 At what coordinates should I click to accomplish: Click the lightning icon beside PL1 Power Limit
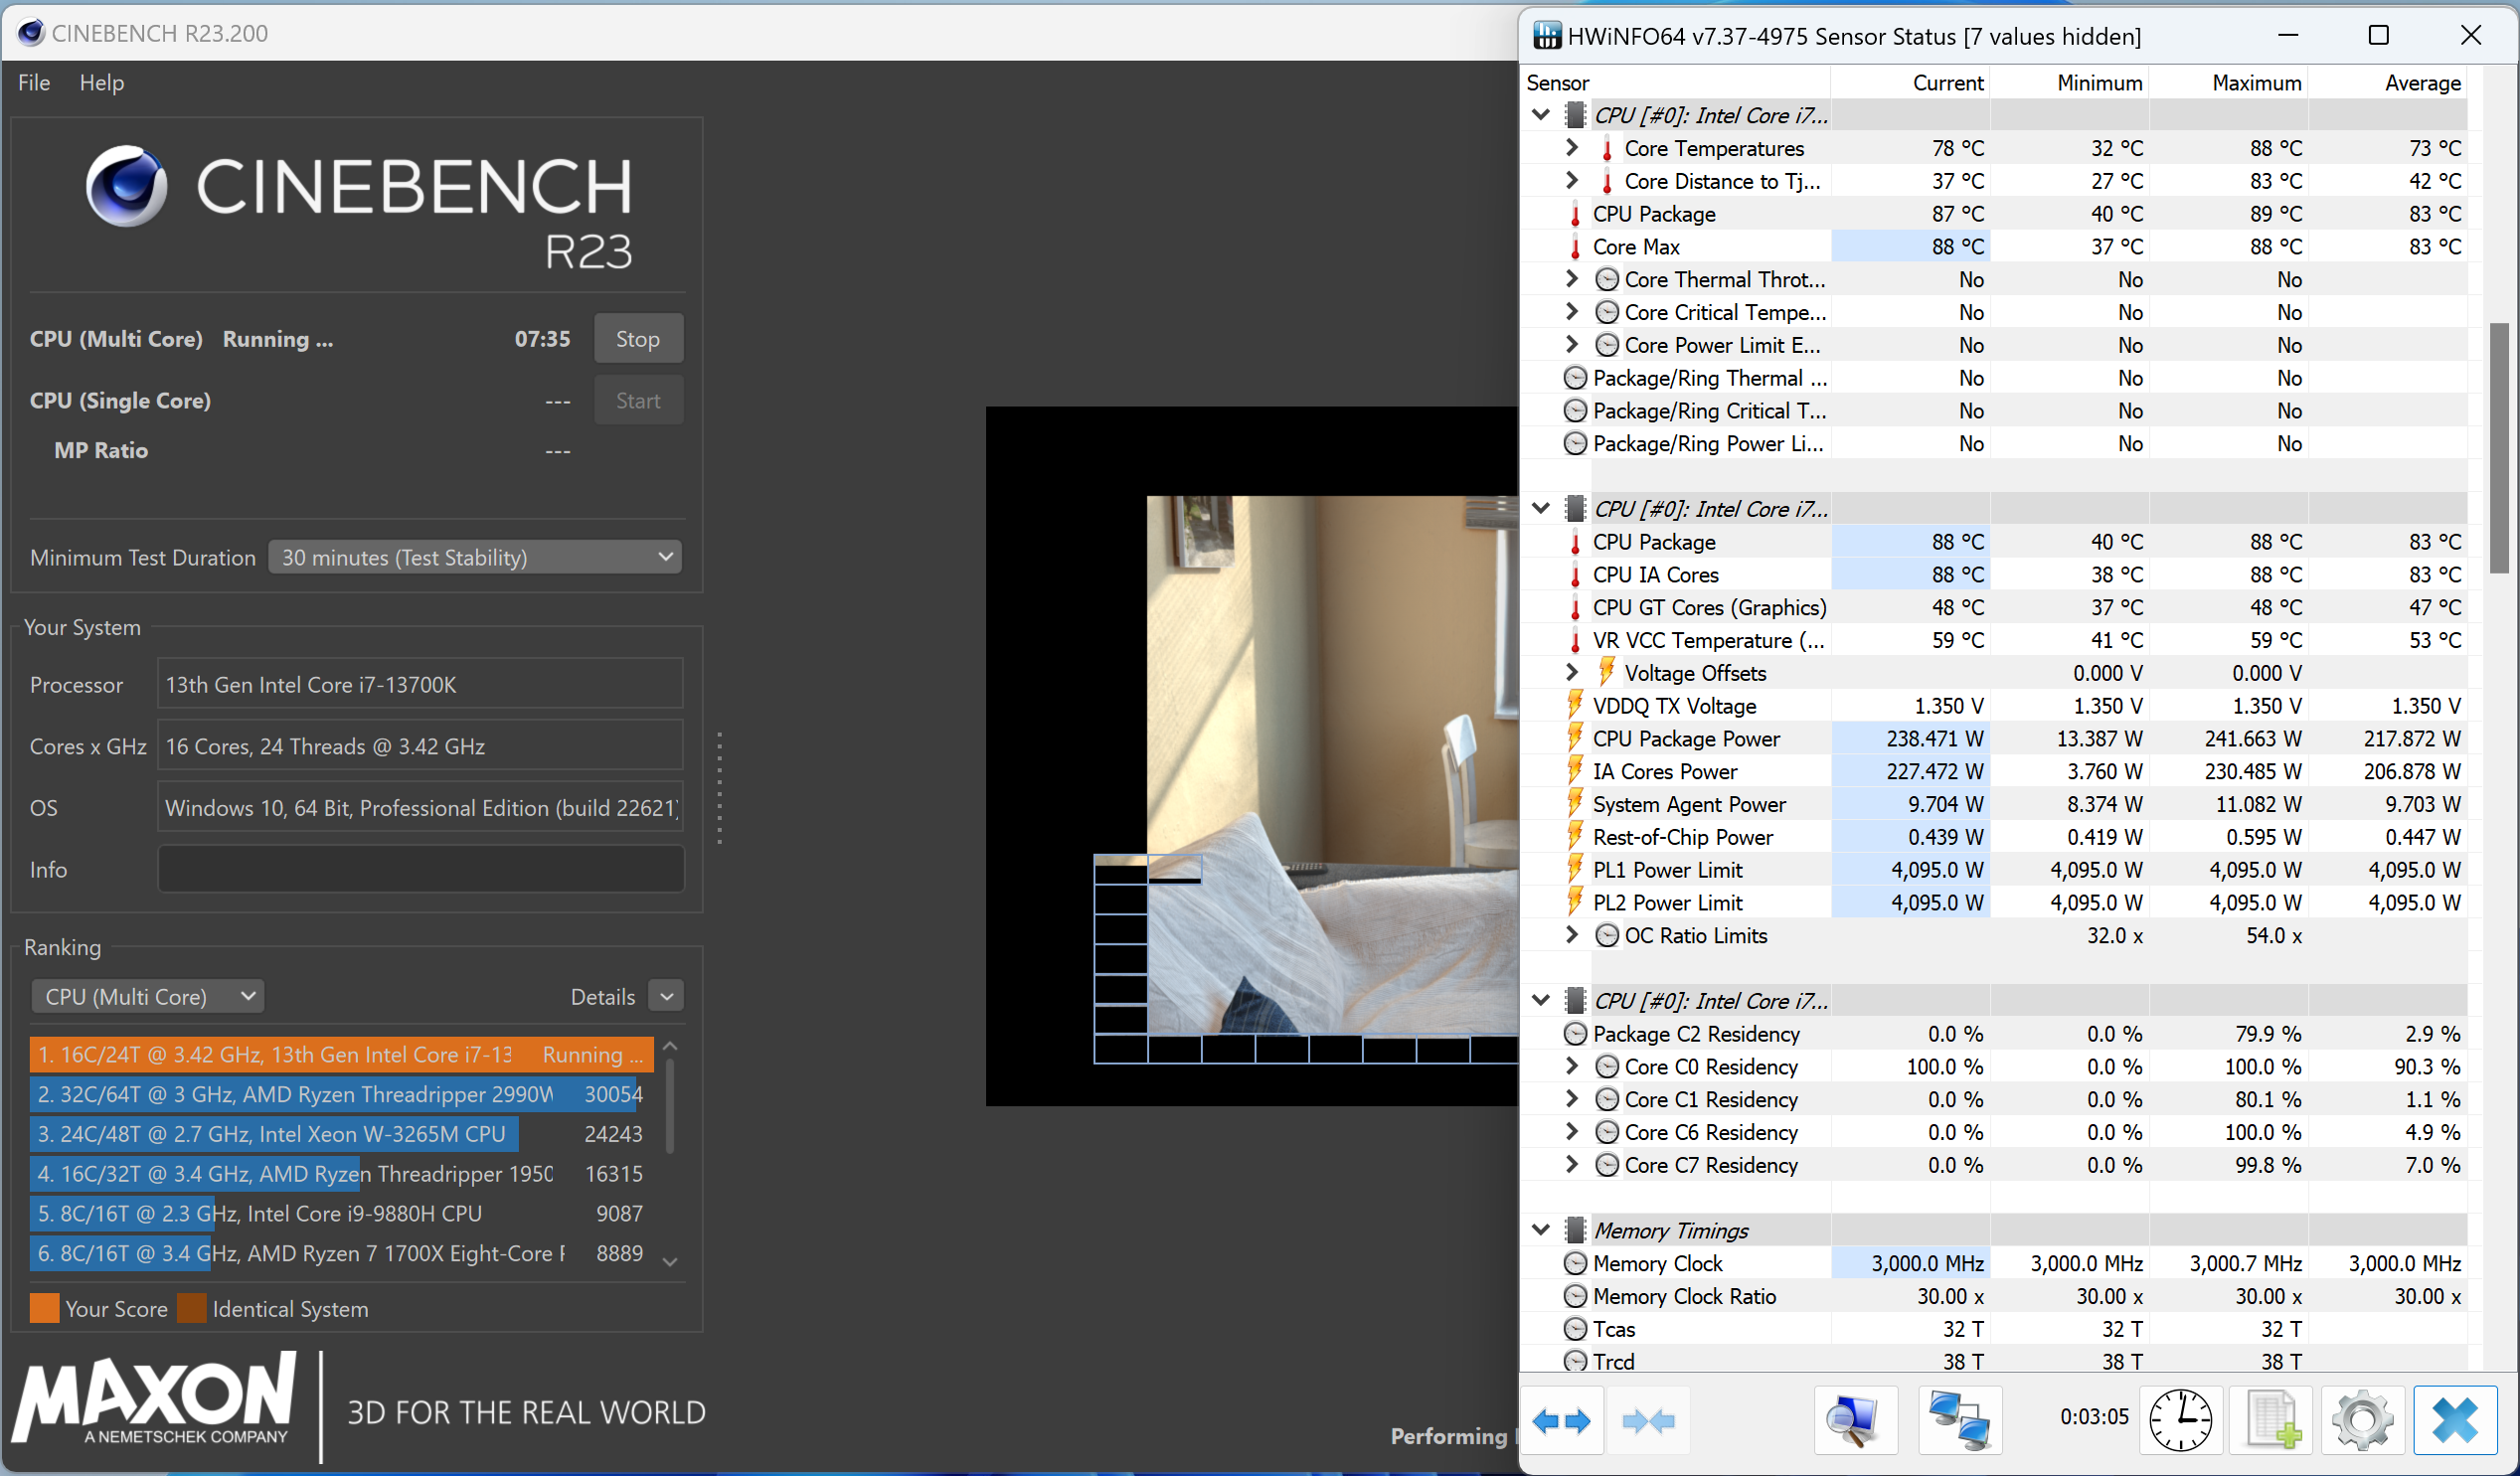click(x=1575, y=869)
